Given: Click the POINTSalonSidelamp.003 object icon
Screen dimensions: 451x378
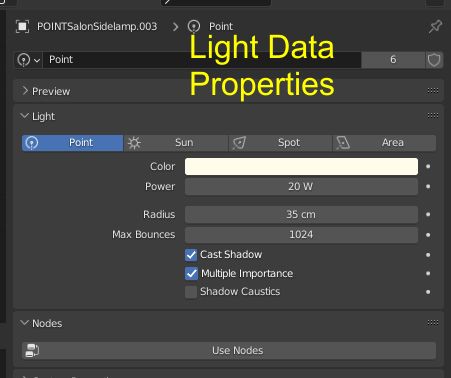Looking at the screenshot, I should click(x=23, y=26).
